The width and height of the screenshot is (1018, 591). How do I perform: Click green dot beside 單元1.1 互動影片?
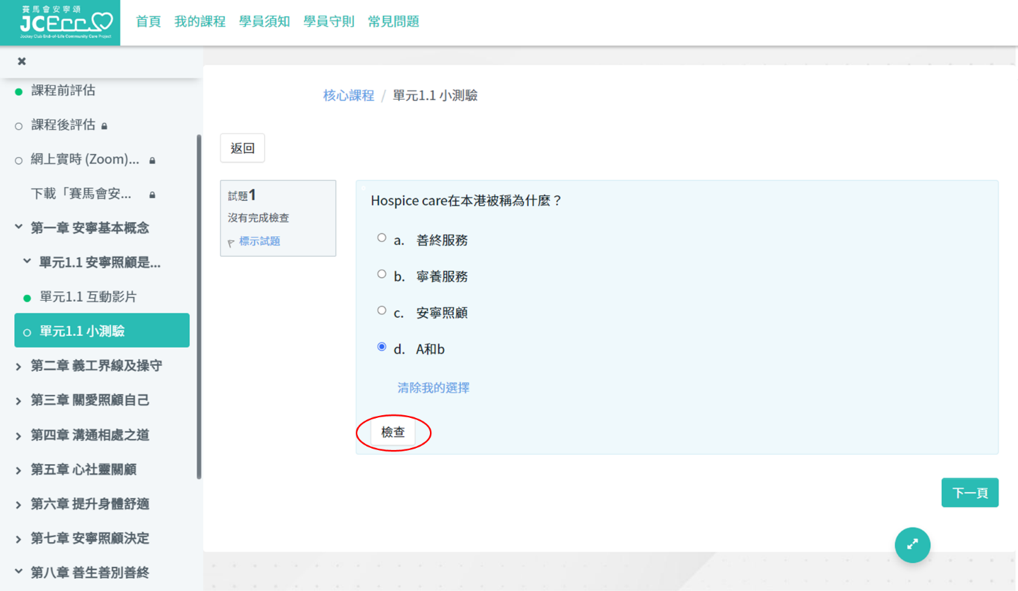coord(27,298)
